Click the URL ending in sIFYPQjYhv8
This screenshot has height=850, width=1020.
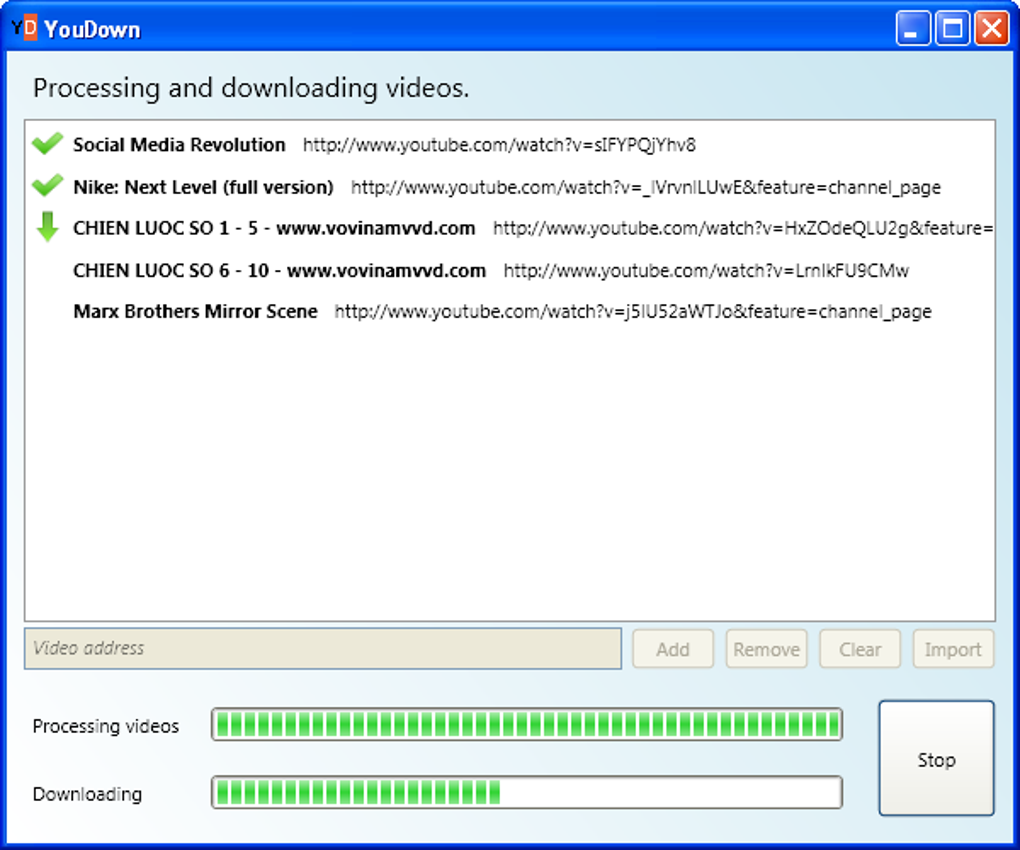click(500, 145)
